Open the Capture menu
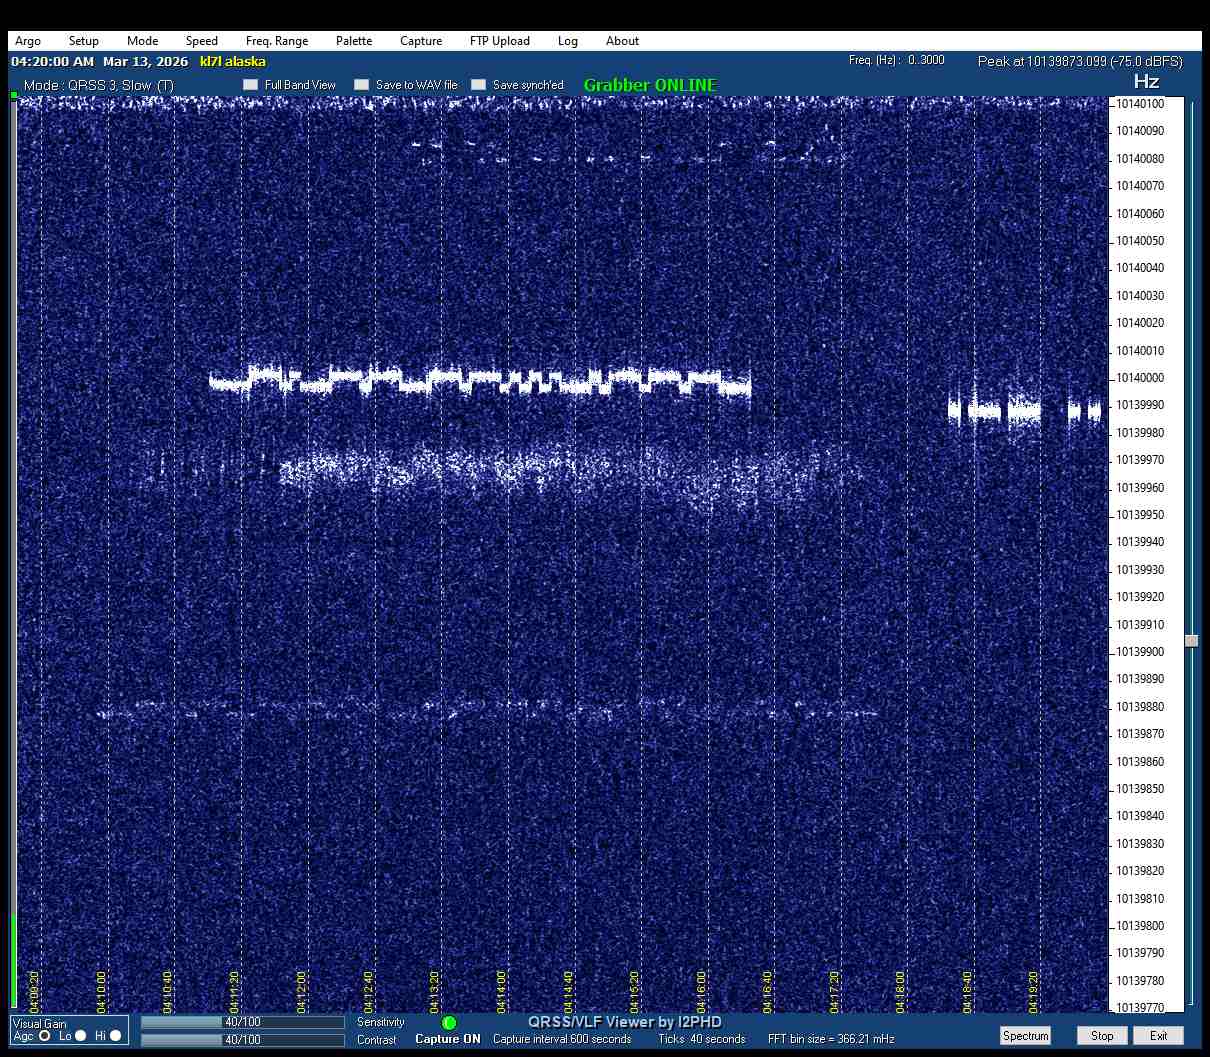 421,41
